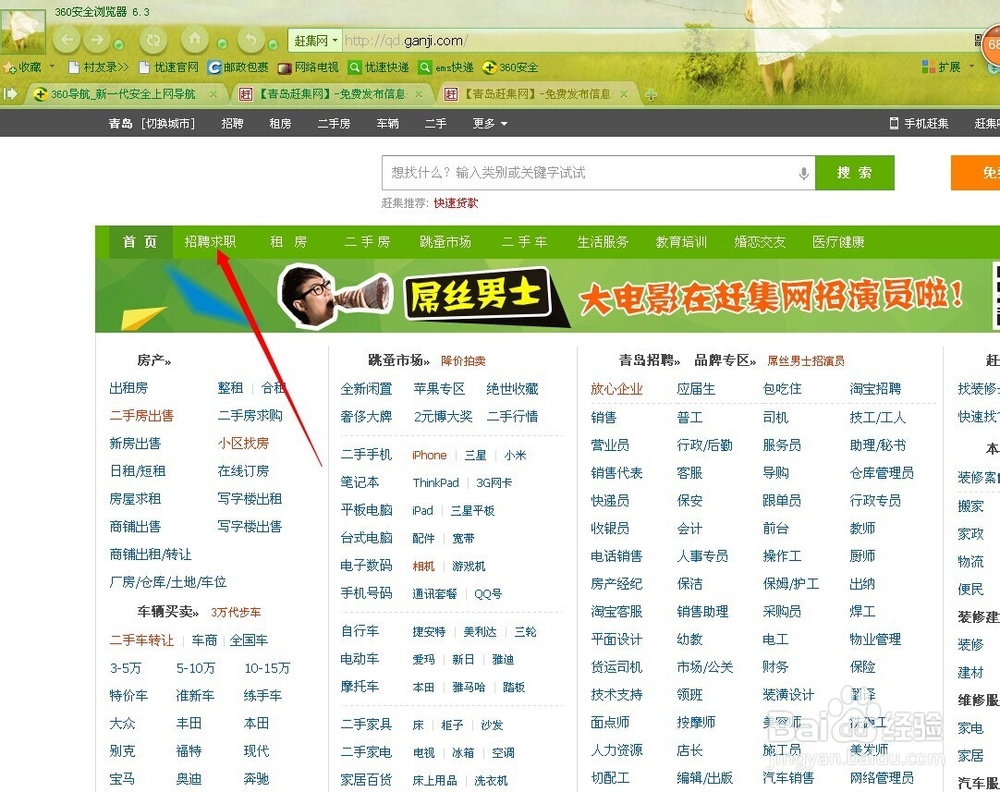Open 生活服务 in the green navigation bar

click(603, 242)
